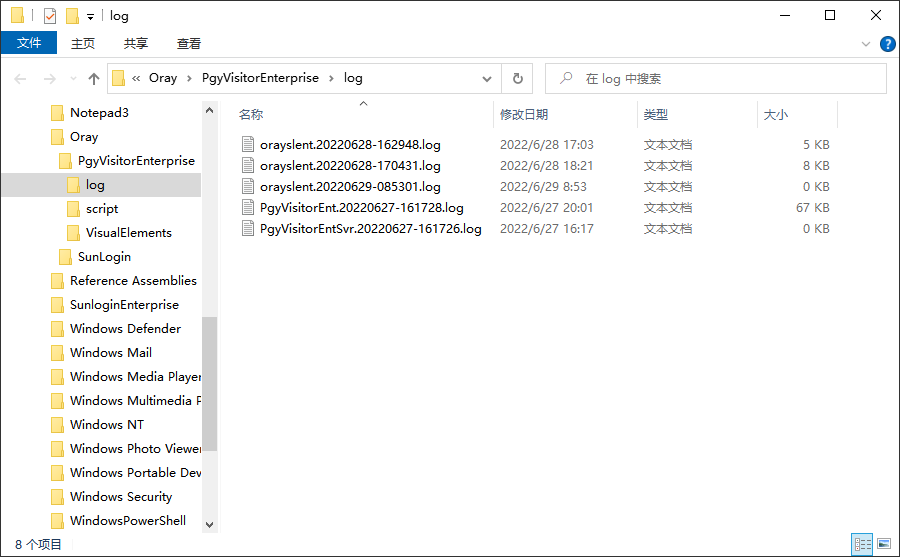Select the Windows Mail folder
900x557 pixels.
point(111,353)
